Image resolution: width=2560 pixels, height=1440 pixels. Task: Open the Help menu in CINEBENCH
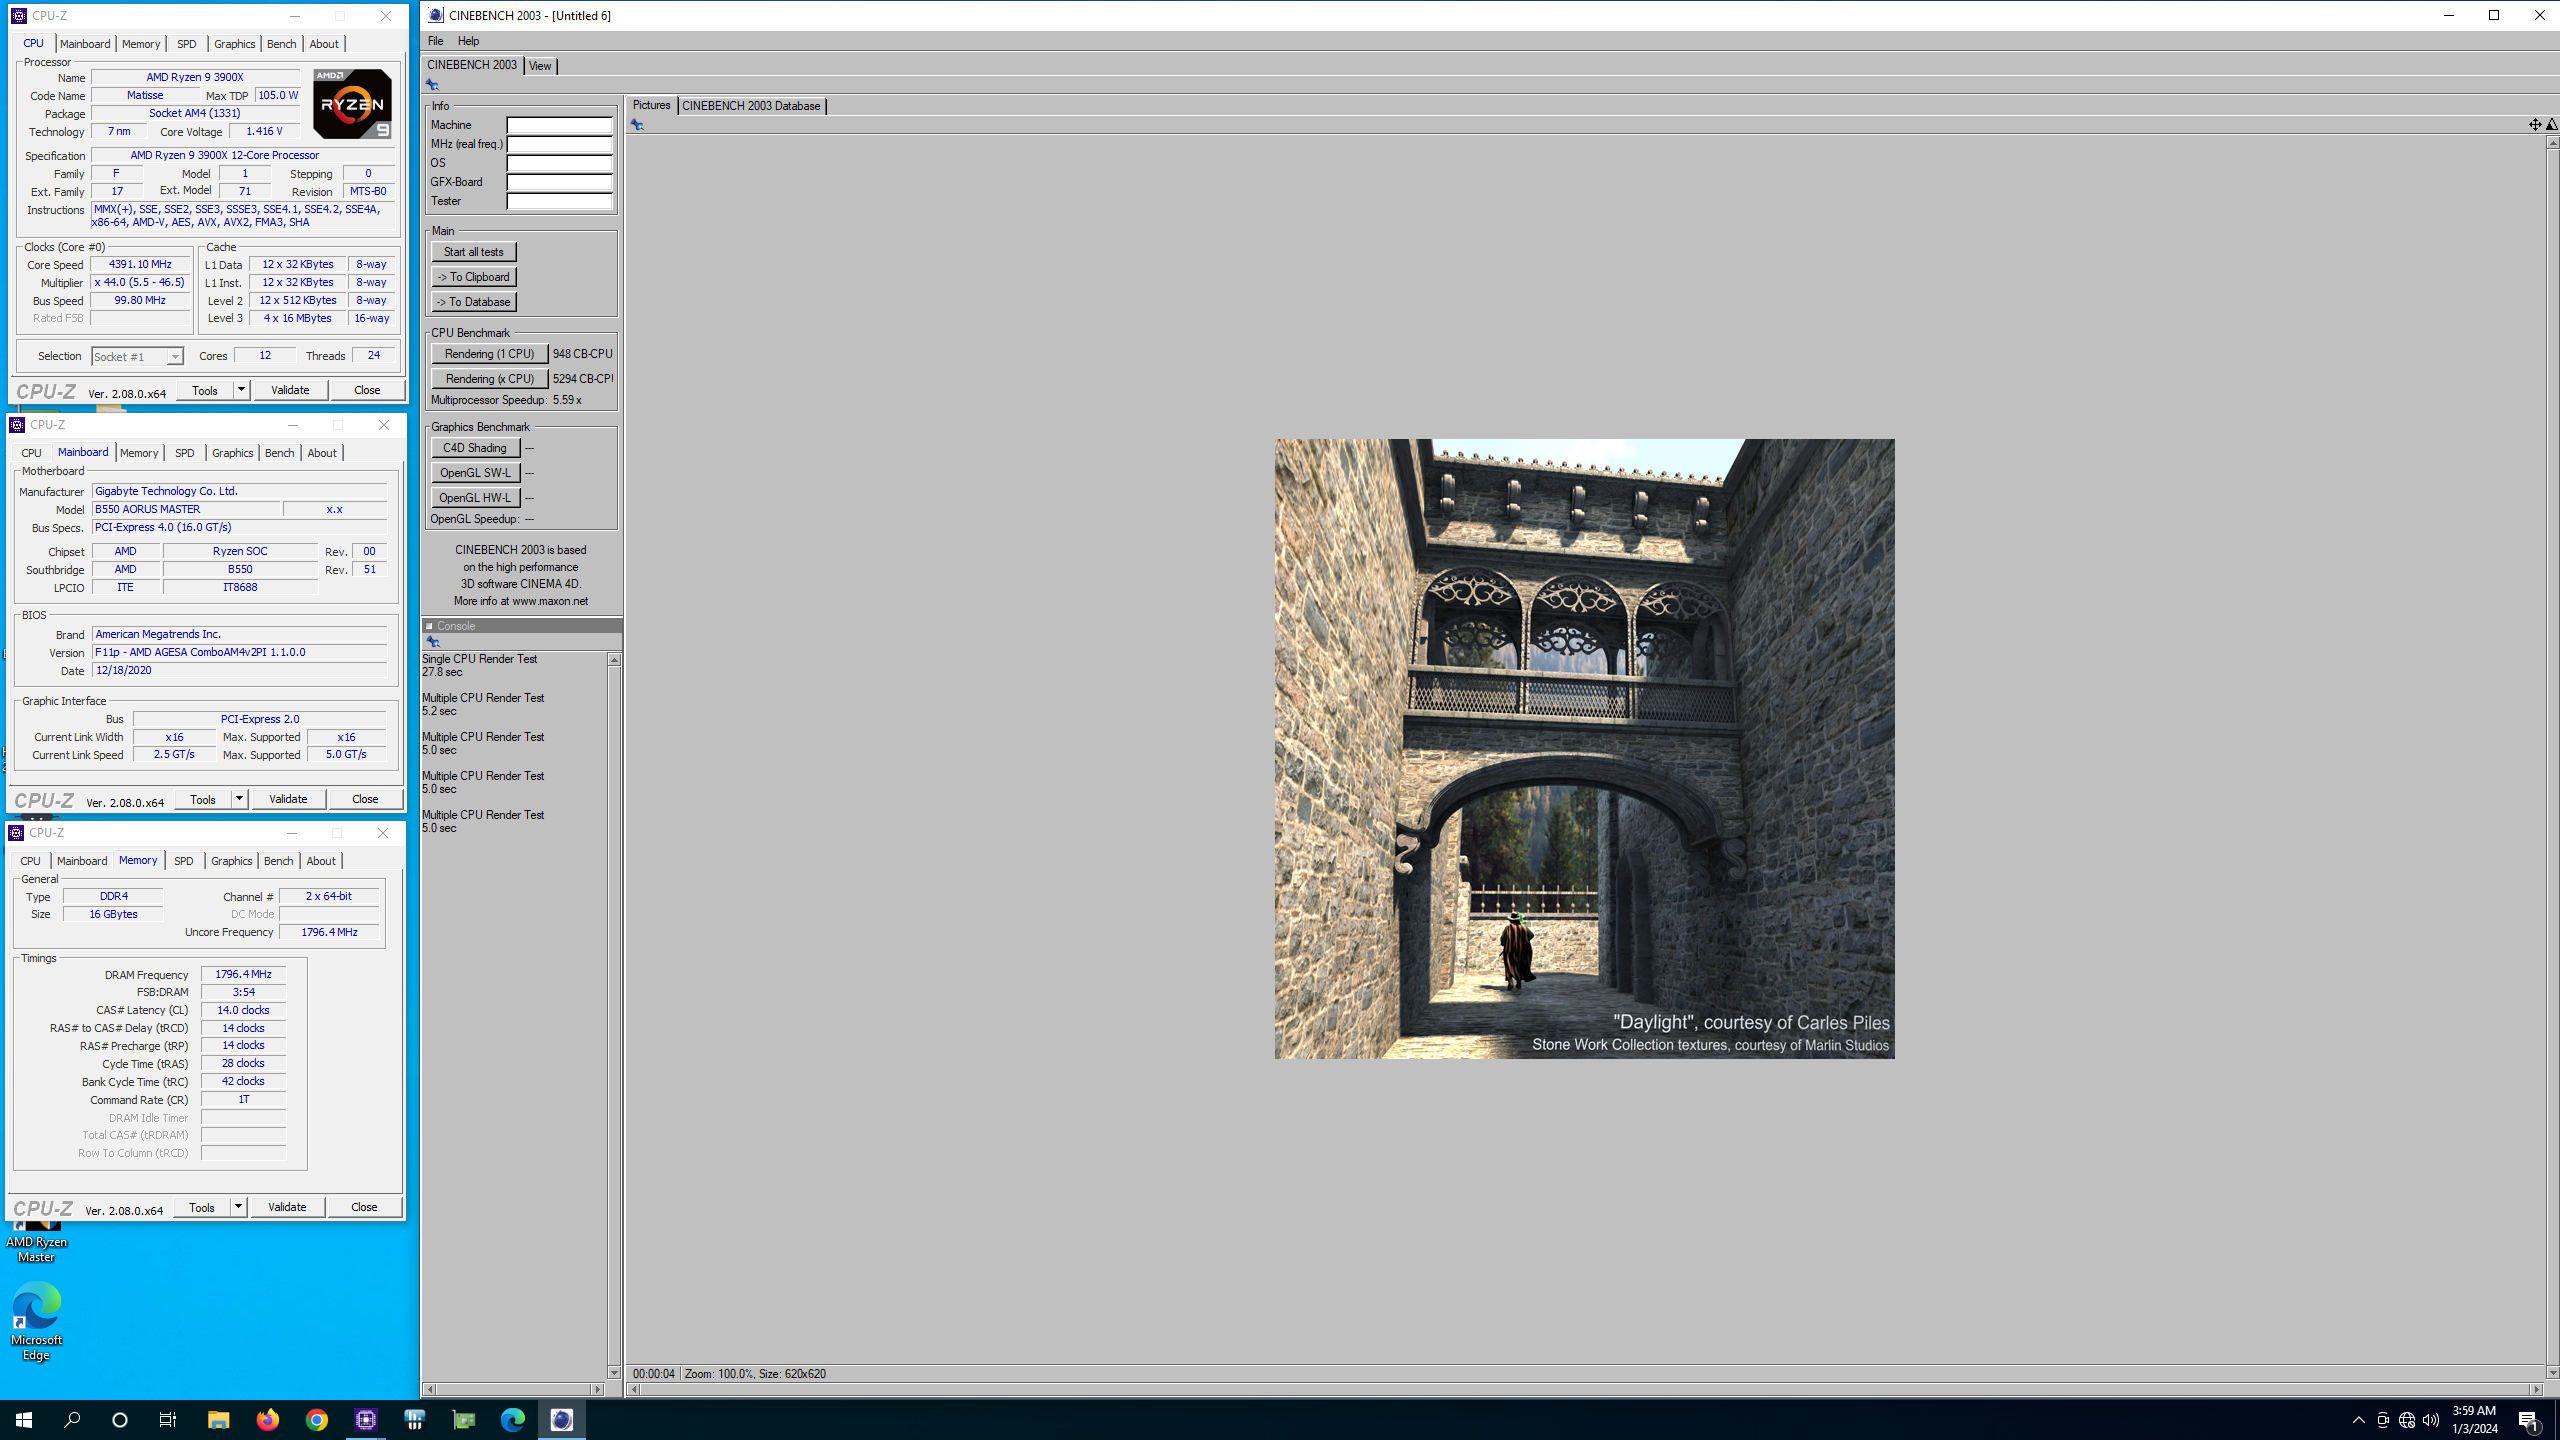point(468,41)
